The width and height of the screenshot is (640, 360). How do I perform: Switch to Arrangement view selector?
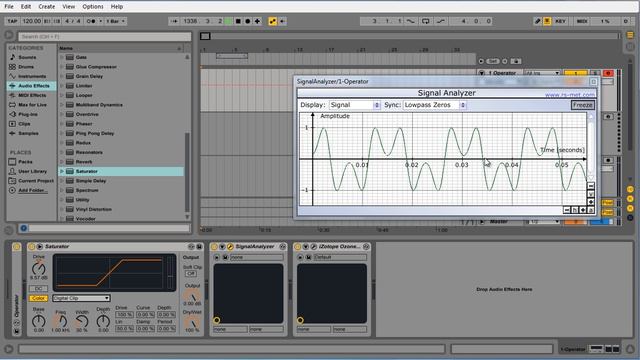630,35
